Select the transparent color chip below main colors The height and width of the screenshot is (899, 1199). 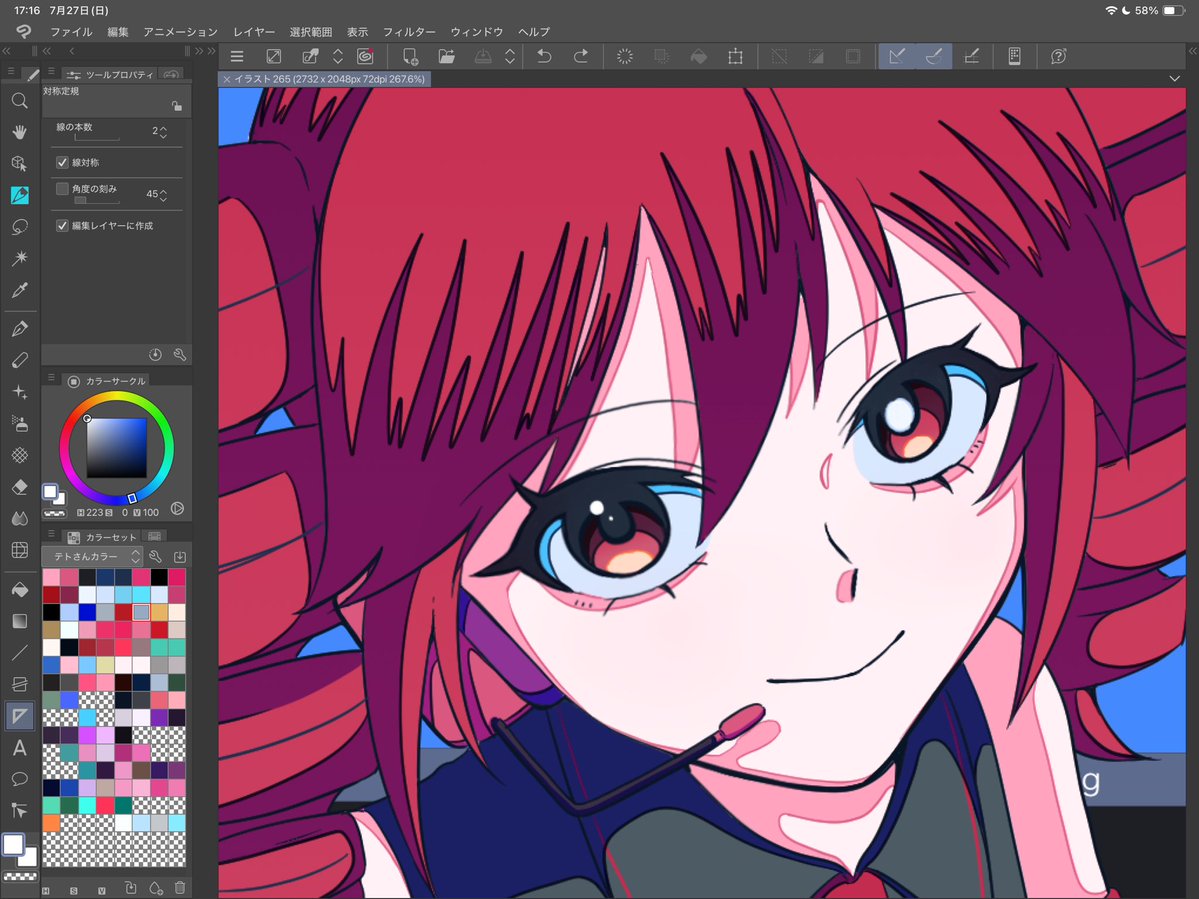tap(21, 876)
